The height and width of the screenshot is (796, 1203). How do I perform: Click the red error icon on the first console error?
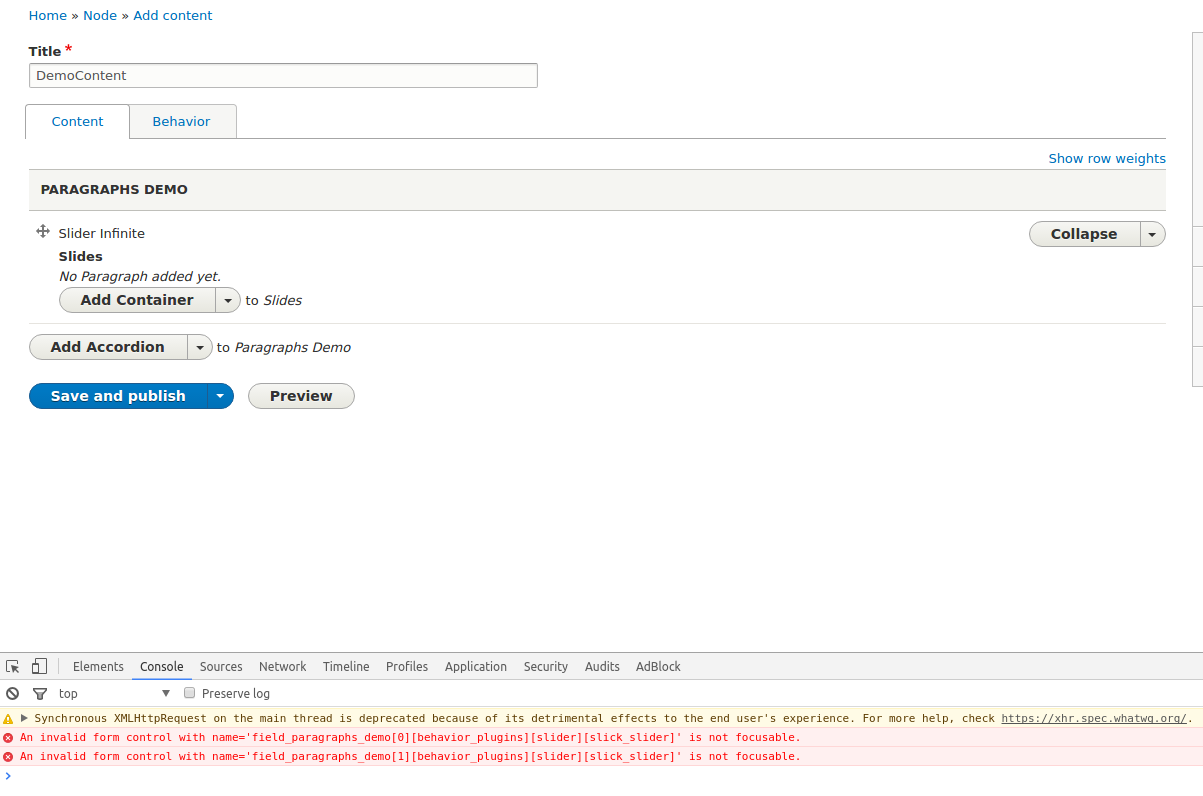(9, 737)
